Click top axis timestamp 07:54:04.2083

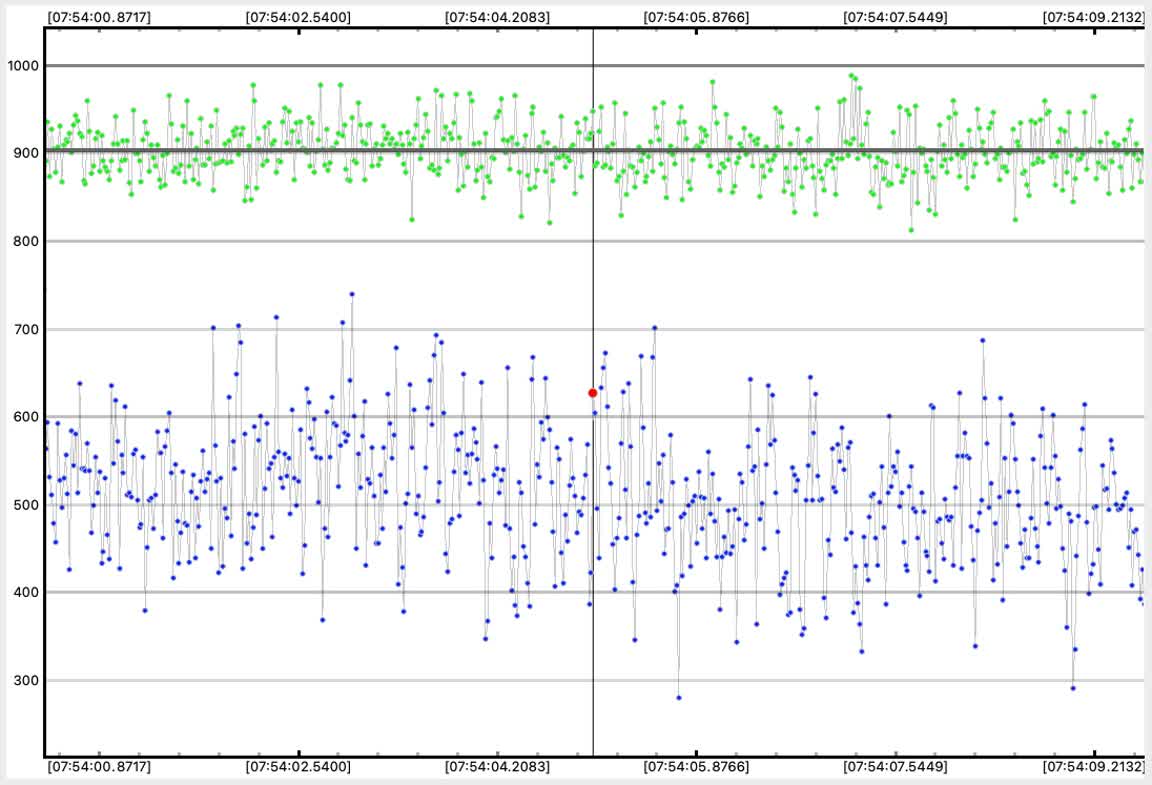(x=497, y=17)
